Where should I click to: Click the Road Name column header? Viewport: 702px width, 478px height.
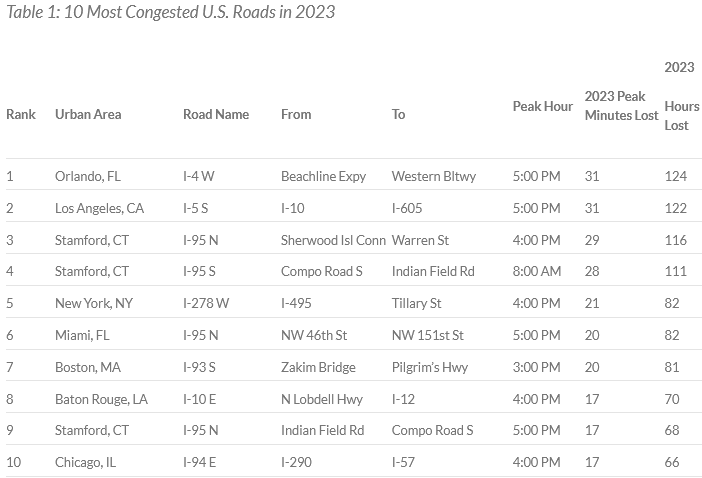coord(216,114)
